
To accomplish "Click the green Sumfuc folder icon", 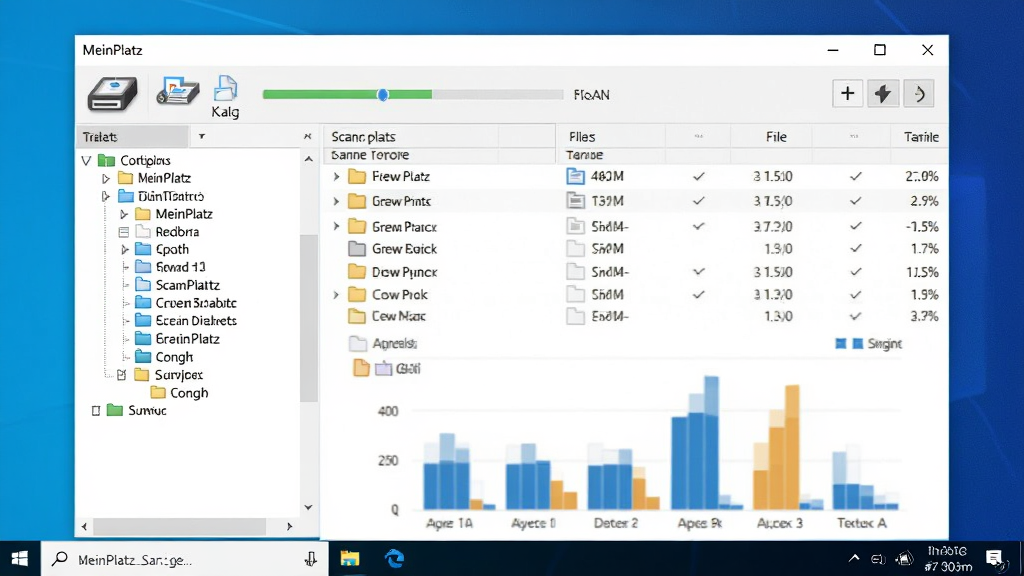I will [115, 410].
